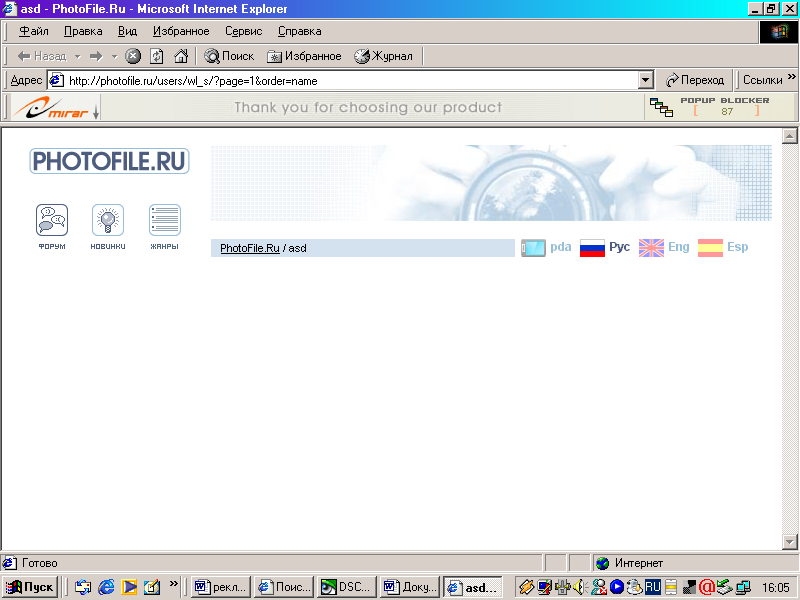
Task: Refresh the page with the Refresh icon
Action: click(157, 56)
